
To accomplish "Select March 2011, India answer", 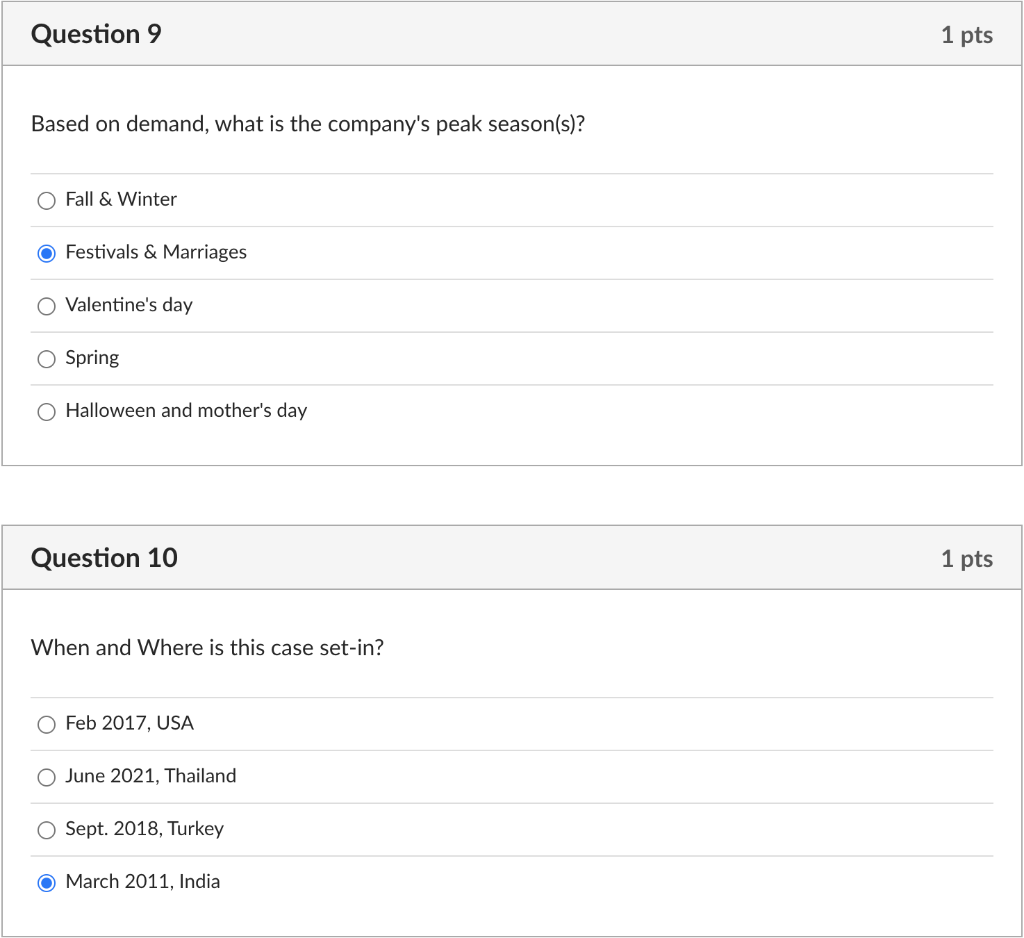I will click(x=46, y=882).
